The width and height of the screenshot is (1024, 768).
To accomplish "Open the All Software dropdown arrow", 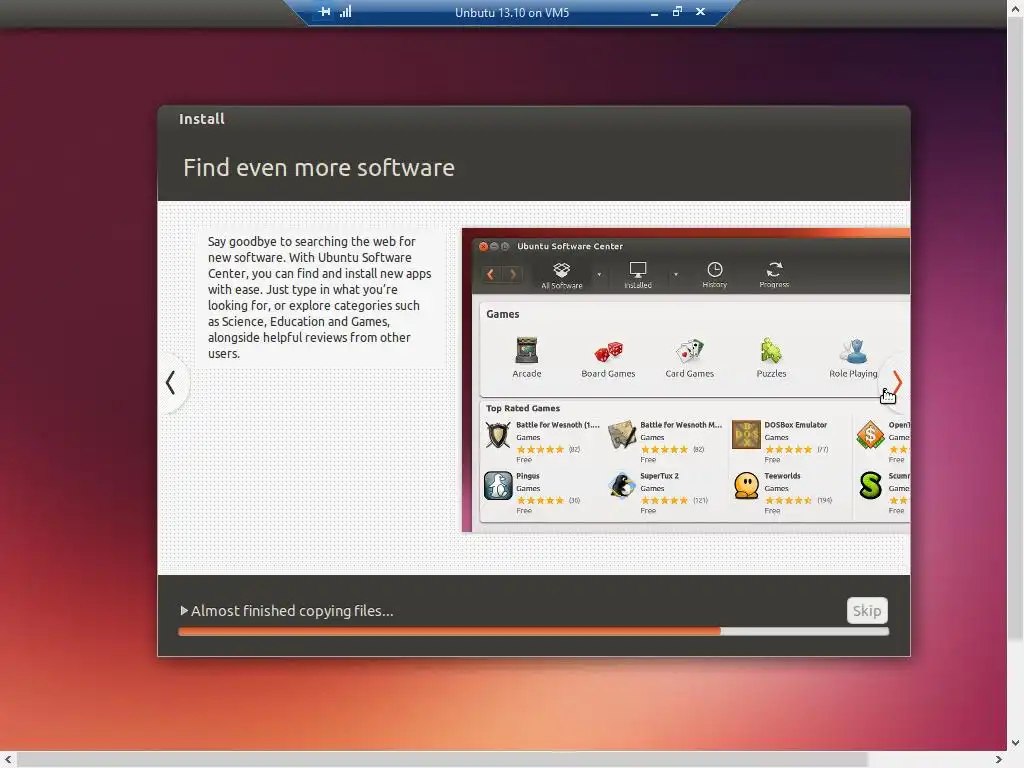I will click(x=599, y=274).
